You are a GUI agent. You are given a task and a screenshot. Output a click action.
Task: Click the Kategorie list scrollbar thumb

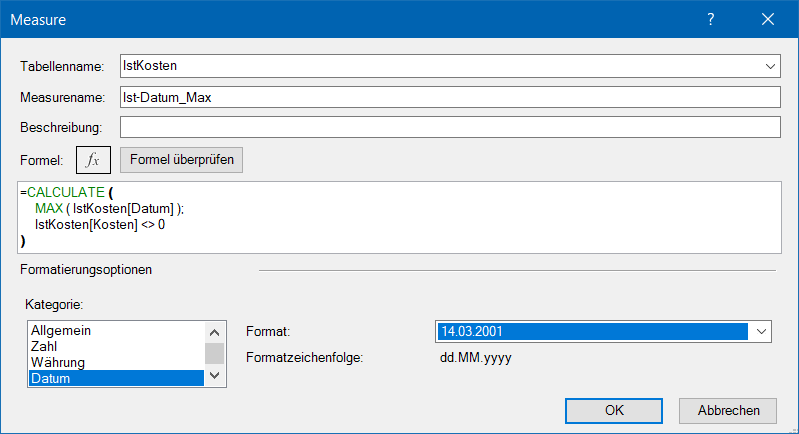pyautogui.click(x=214, y=352)
